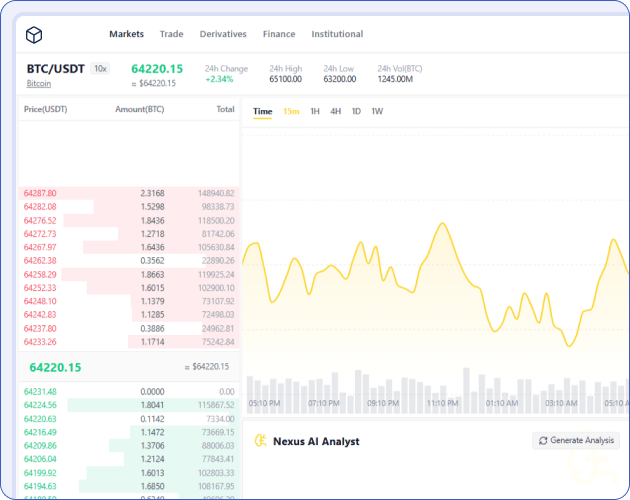Click amount 1.8041 in bid rows
Screen dimensions: 630x500
tap(152, 405)
